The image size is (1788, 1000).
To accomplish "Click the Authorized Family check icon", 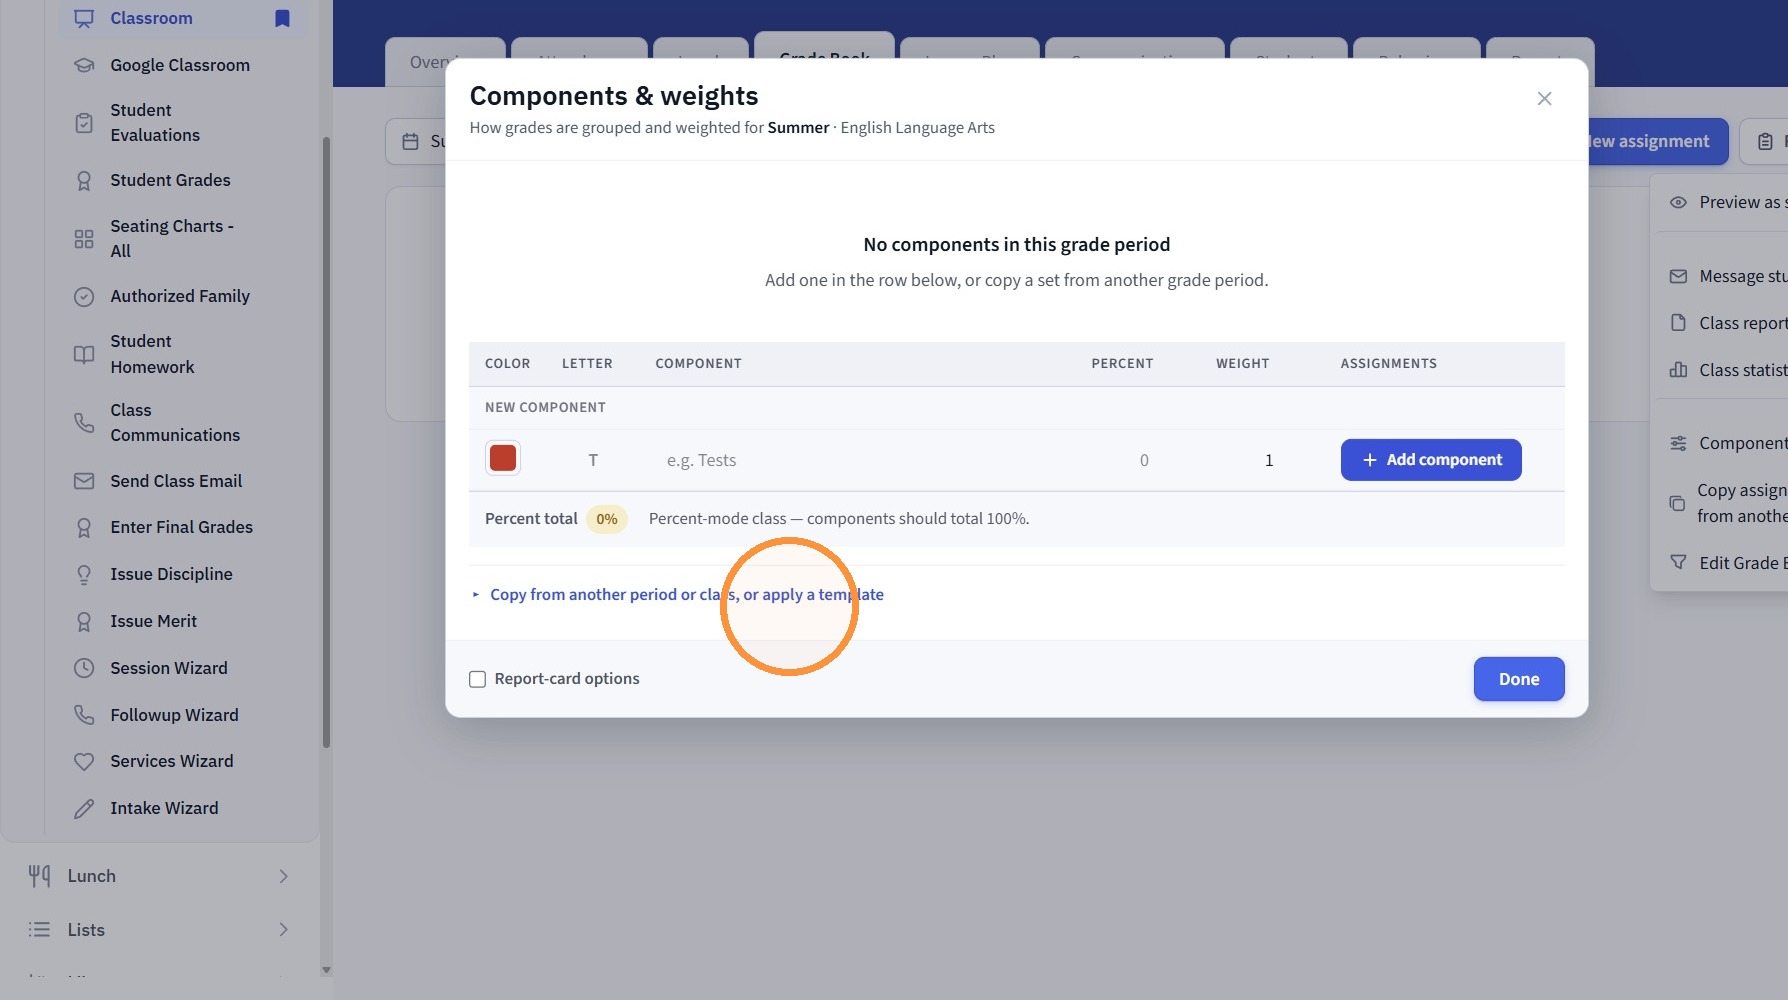I will point(84,296).
